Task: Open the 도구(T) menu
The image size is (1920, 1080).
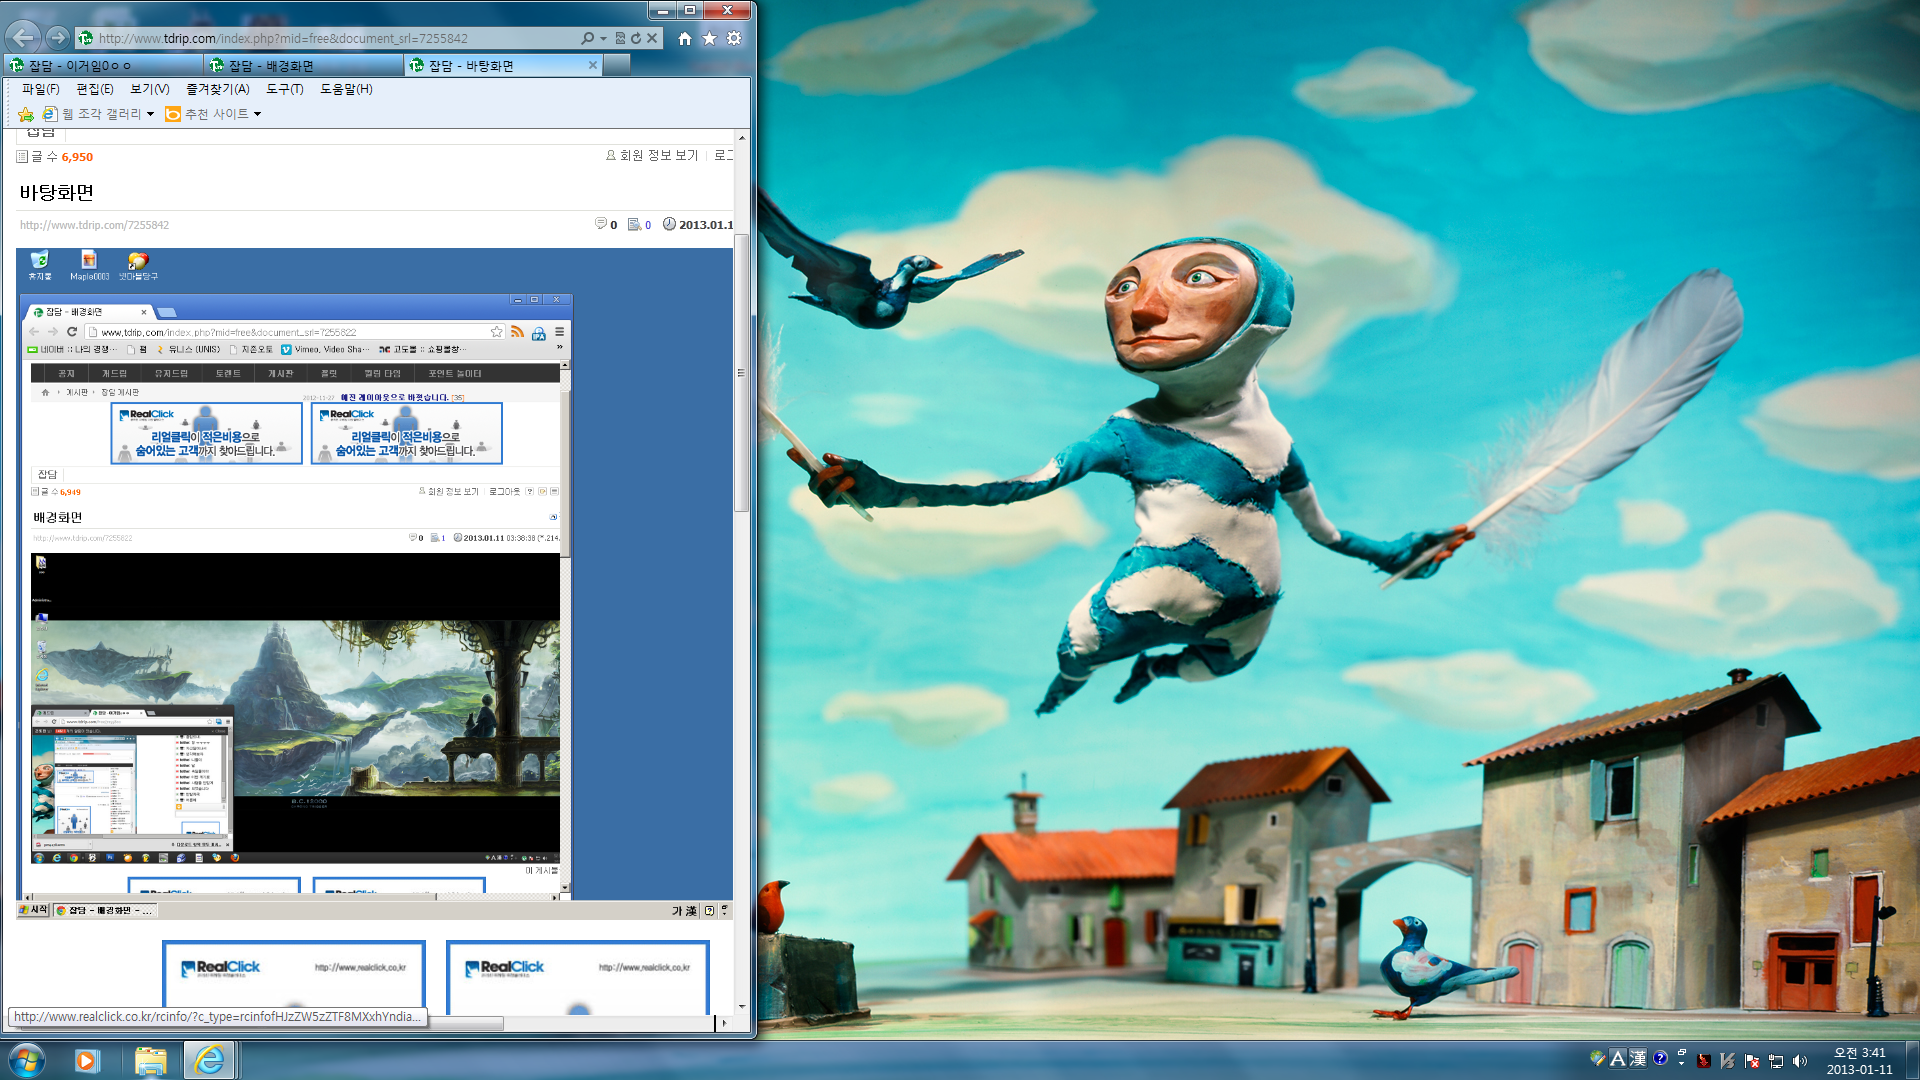Action: pos(284,89)
